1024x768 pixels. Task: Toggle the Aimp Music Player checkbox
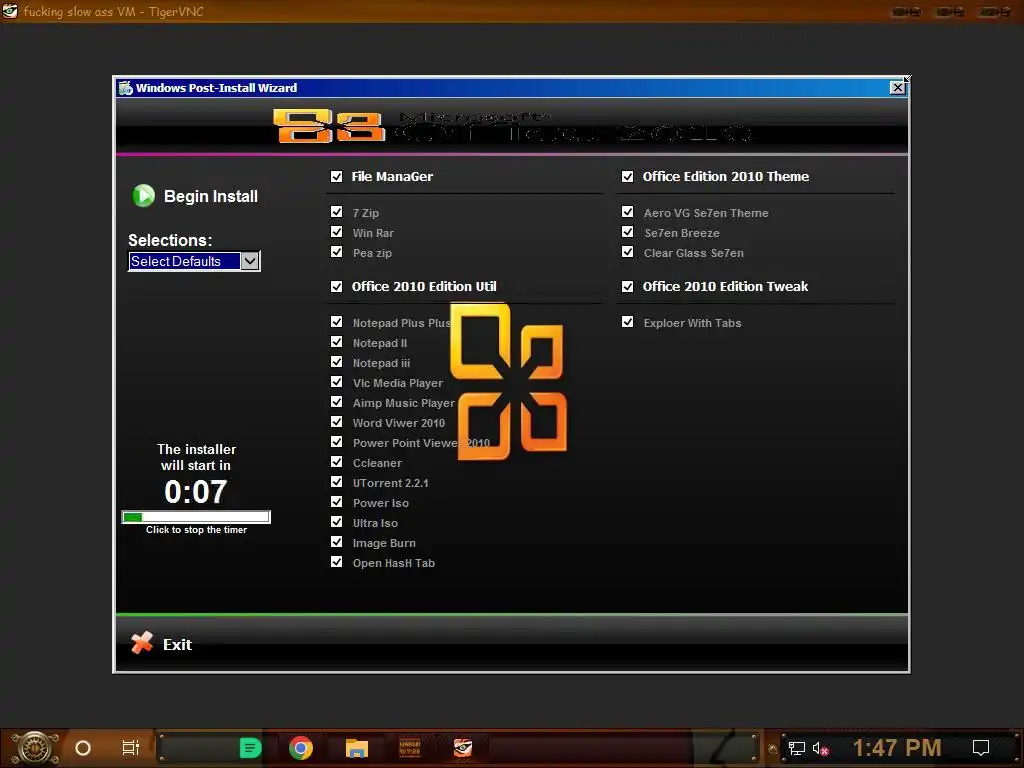click(x=336, y=402)
